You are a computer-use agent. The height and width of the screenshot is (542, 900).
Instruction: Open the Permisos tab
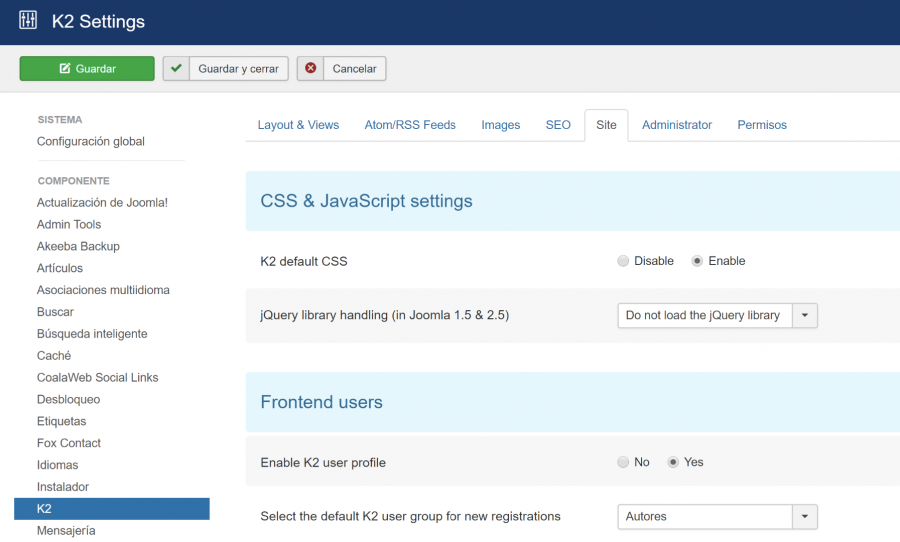(762, 125)
